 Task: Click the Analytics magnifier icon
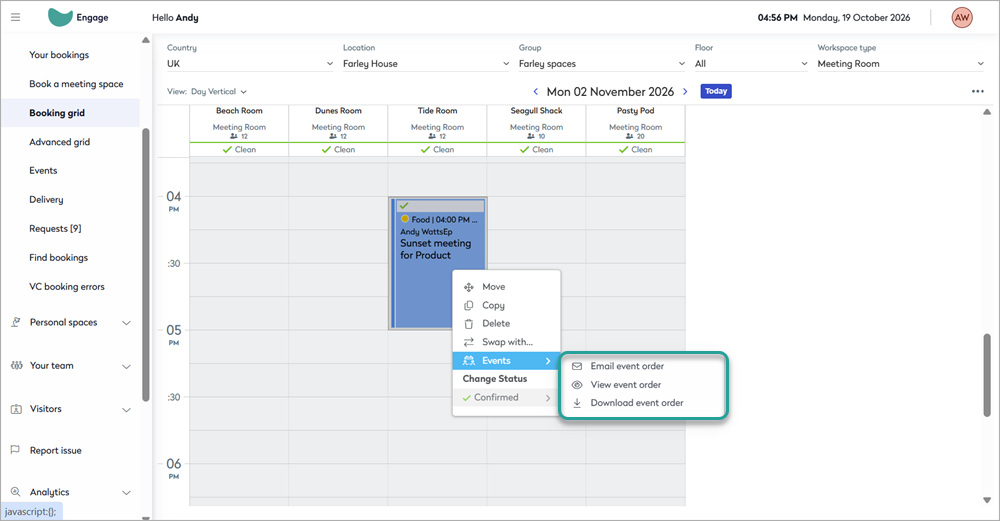(x=15, y=492)
